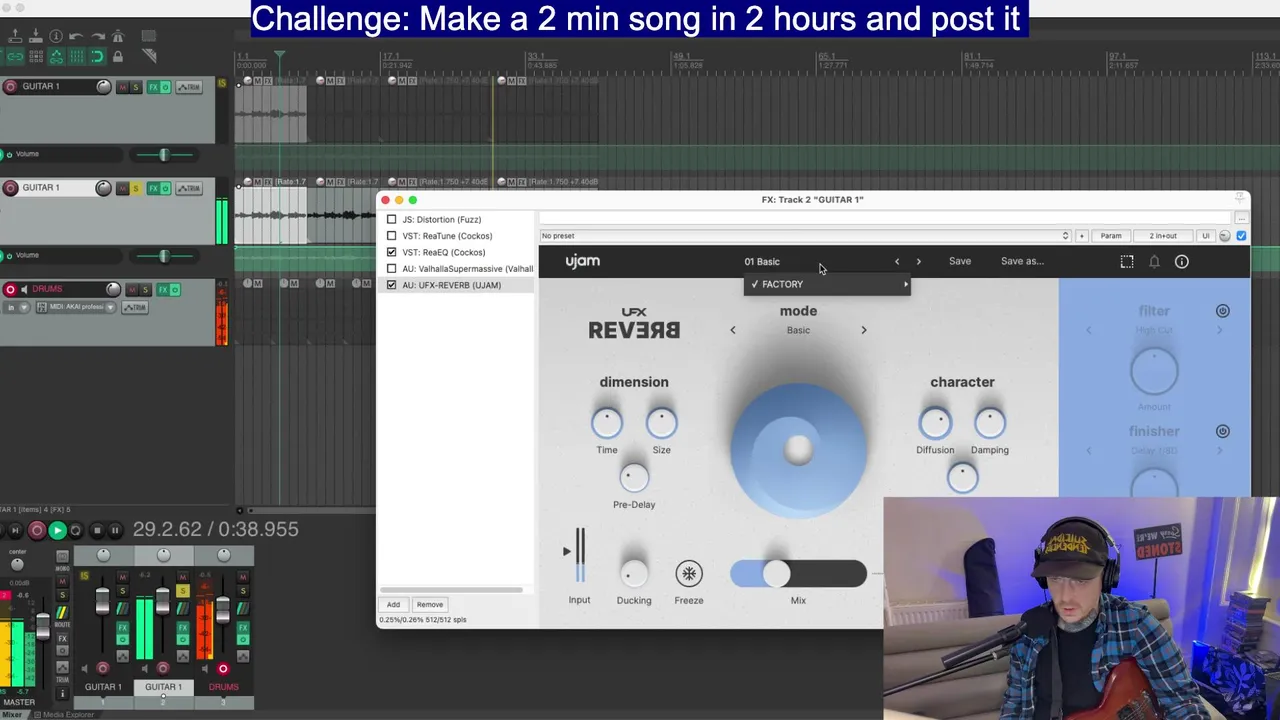
Task: Click Save in UJAM header
Action: (x=960, y=261)
